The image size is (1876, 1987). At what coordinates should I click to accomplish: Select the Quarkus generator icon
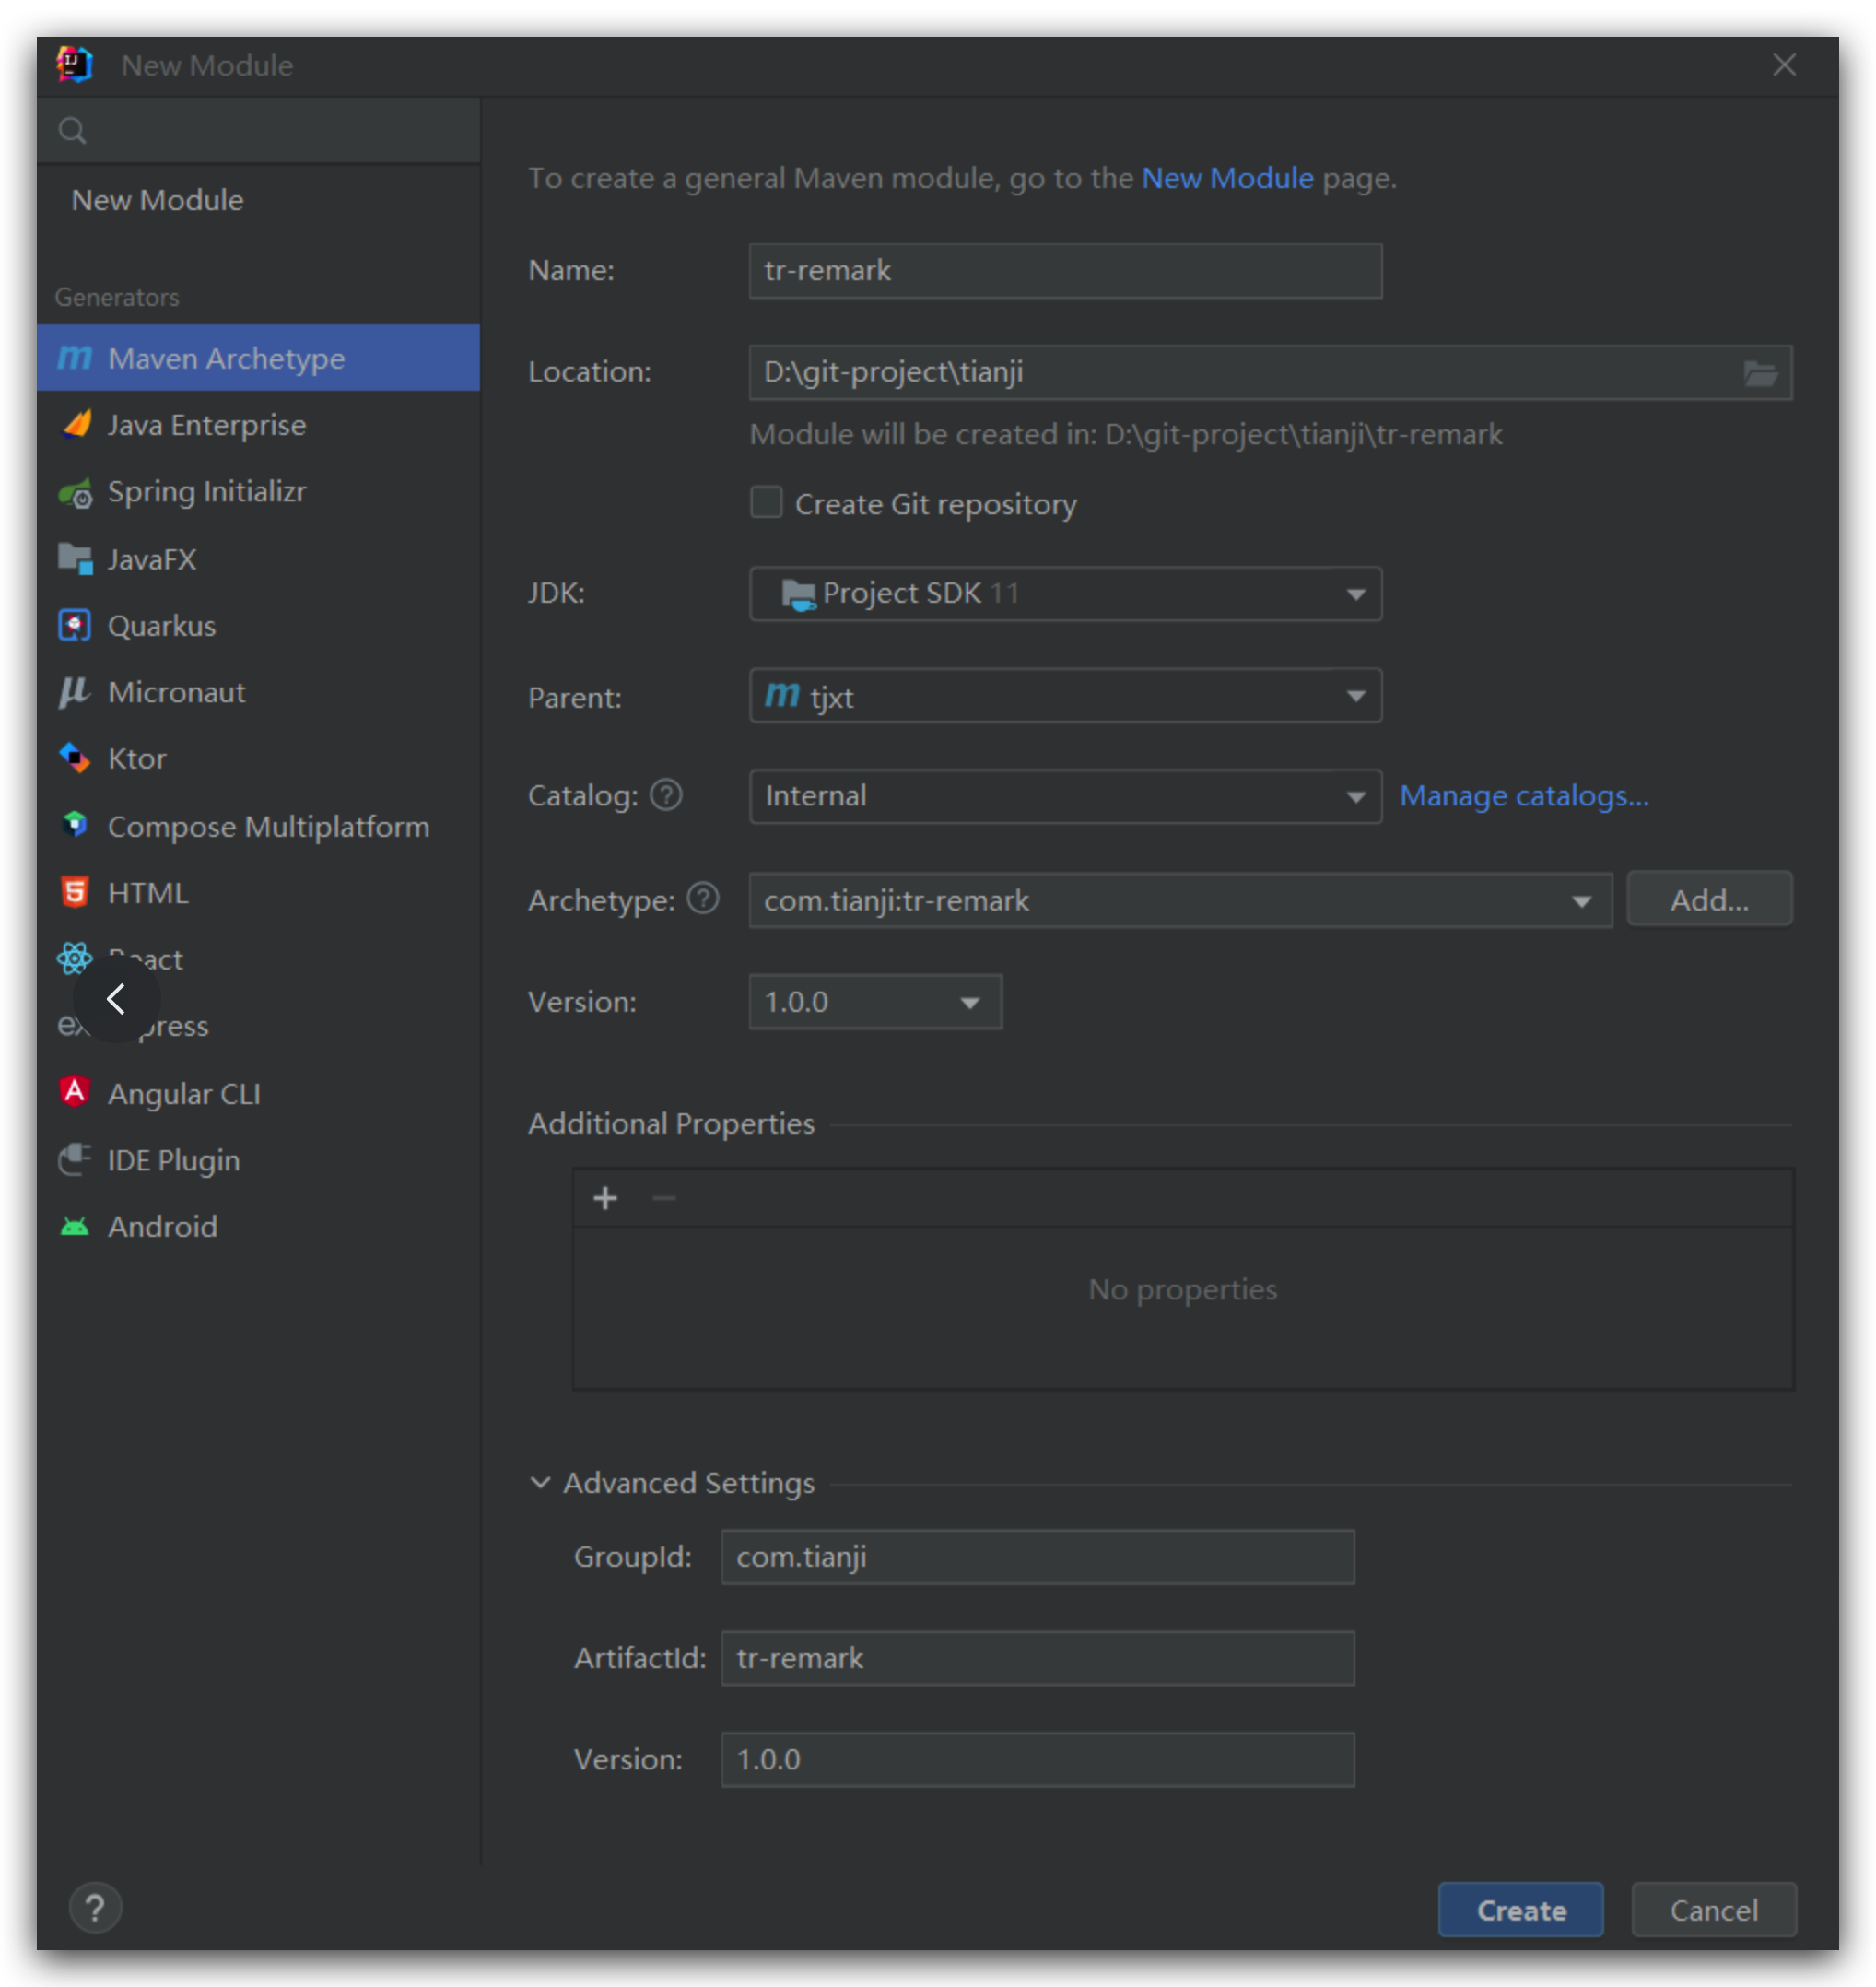click(76, 626)
